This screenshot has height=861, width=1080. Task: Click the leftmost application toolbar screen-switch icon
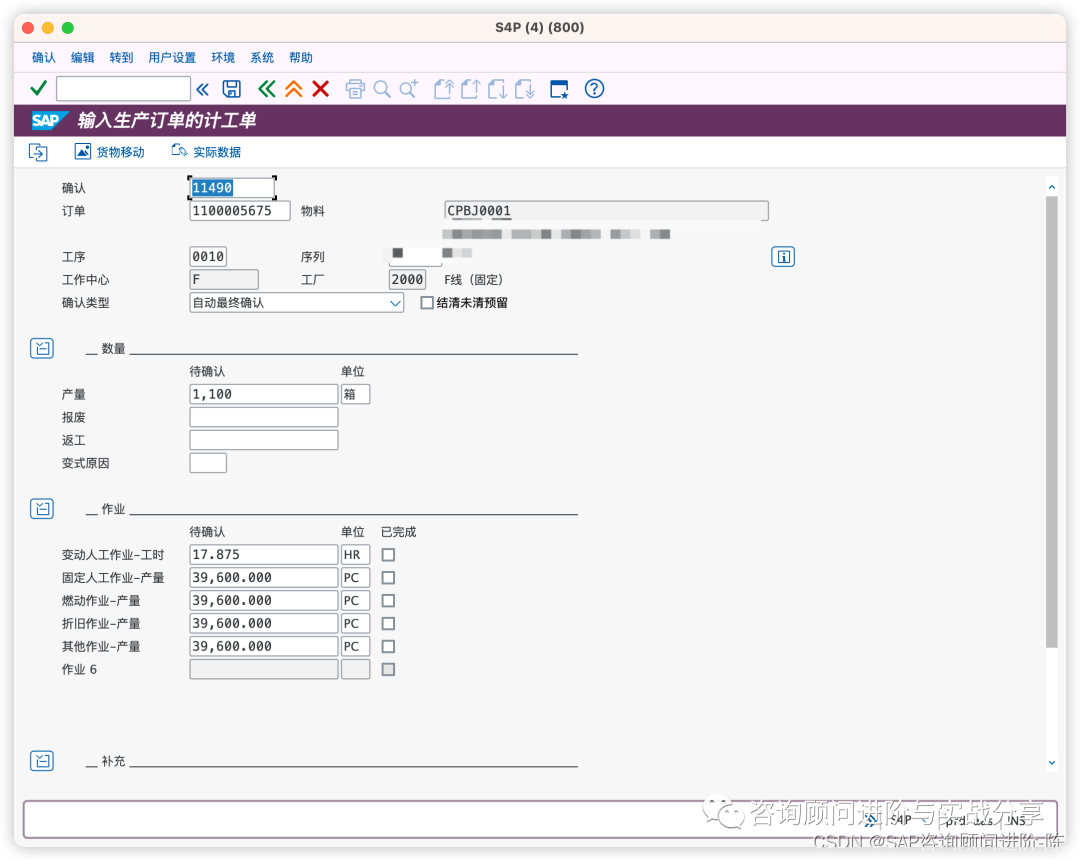pos(38,152)
